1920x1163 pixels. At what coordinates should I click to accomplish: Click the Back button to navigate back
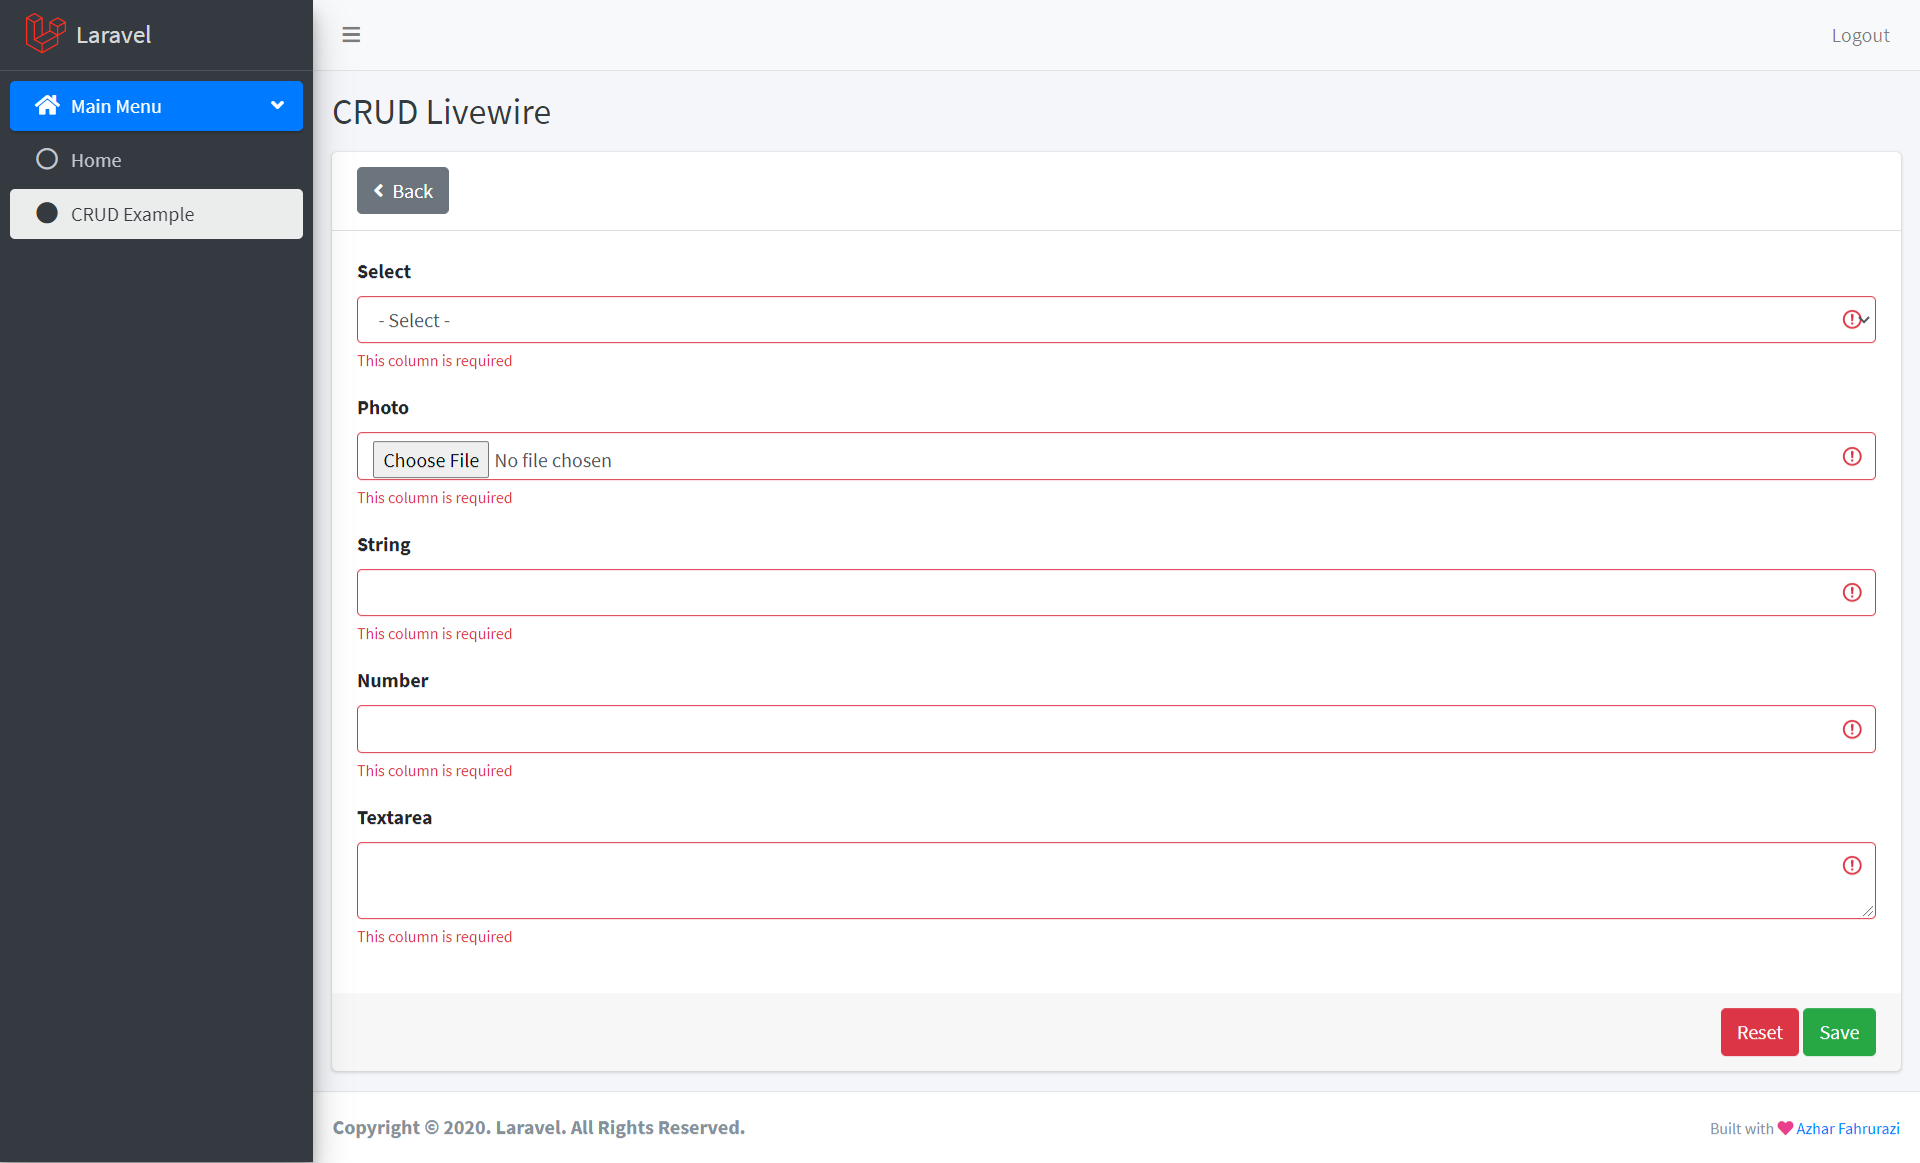pyautogui.click(x=402, y=189)
